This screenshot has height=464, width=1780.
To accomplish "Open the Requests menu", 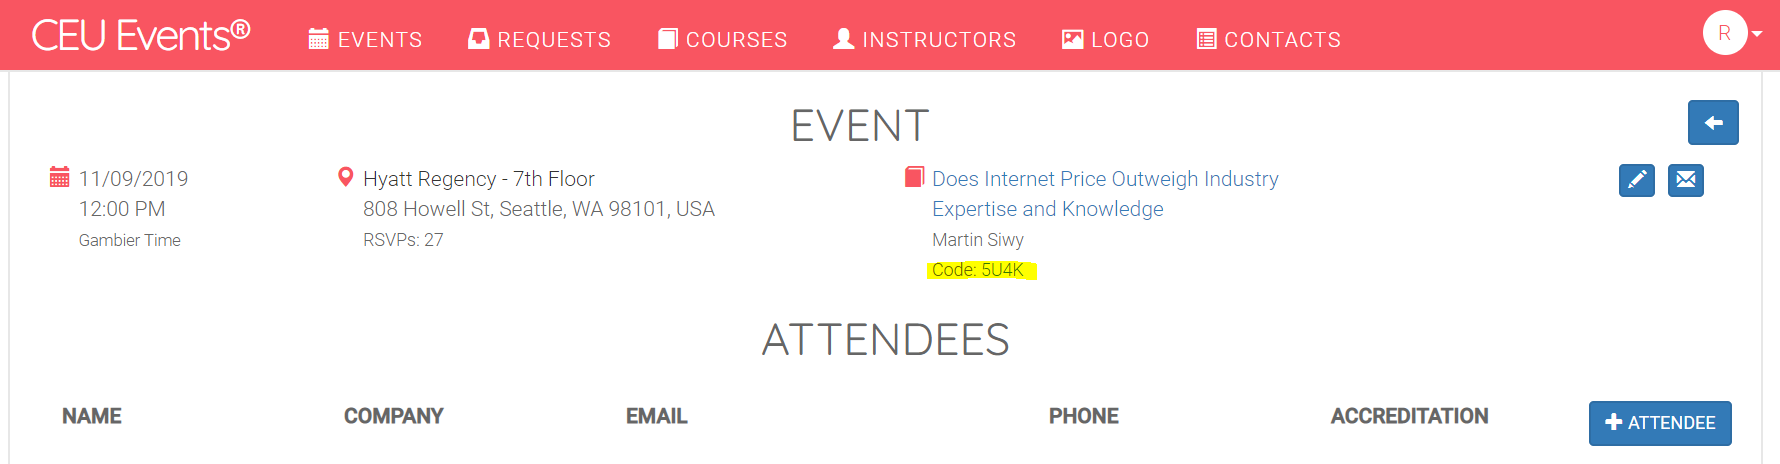I will (539, 39).
